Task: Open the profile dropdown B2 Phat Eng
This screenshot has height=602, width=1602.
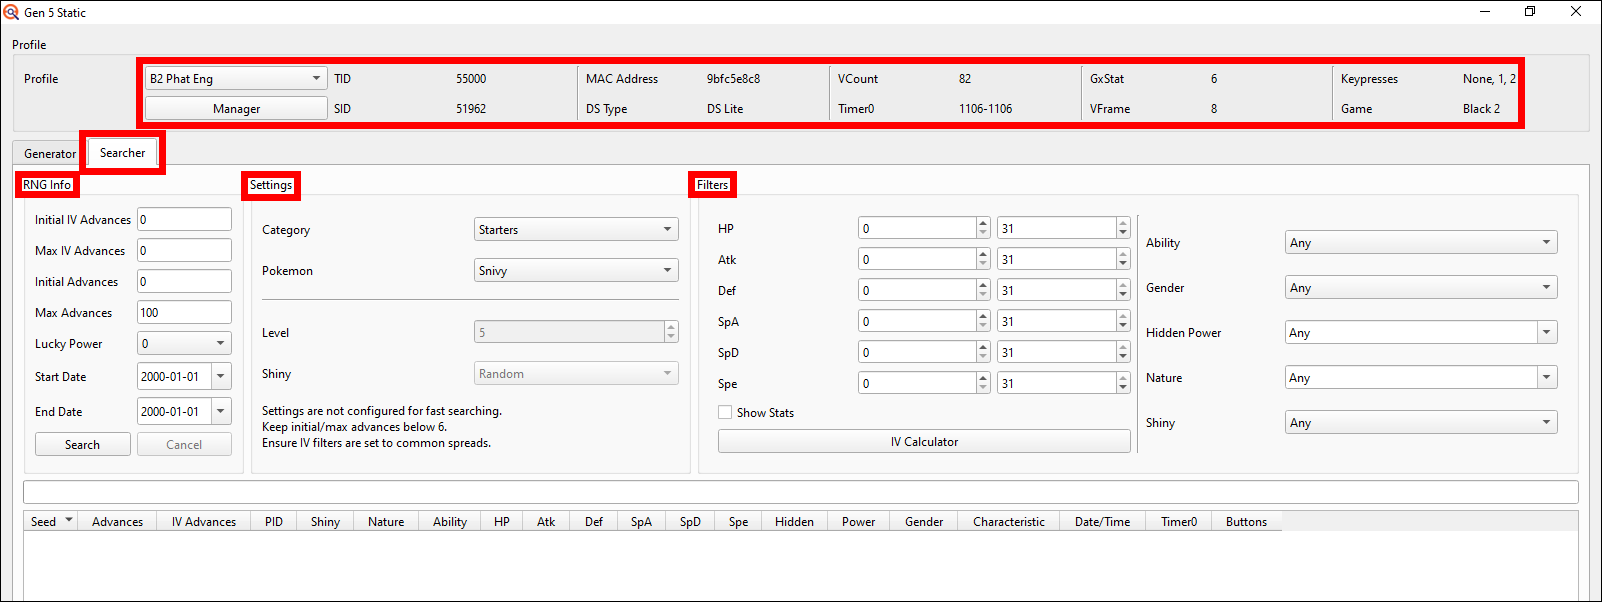Action: click(x=236, y=78)
